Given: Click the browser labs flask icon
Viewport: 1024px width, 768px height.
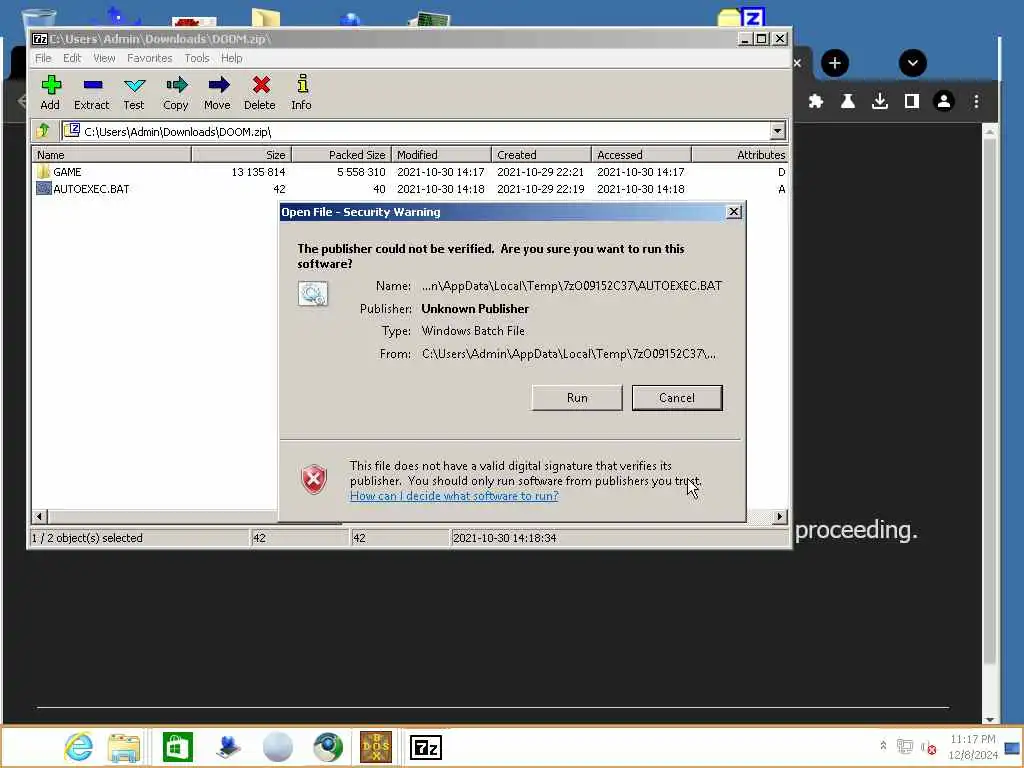Looking at the screenshot, I should coord(848,101).
